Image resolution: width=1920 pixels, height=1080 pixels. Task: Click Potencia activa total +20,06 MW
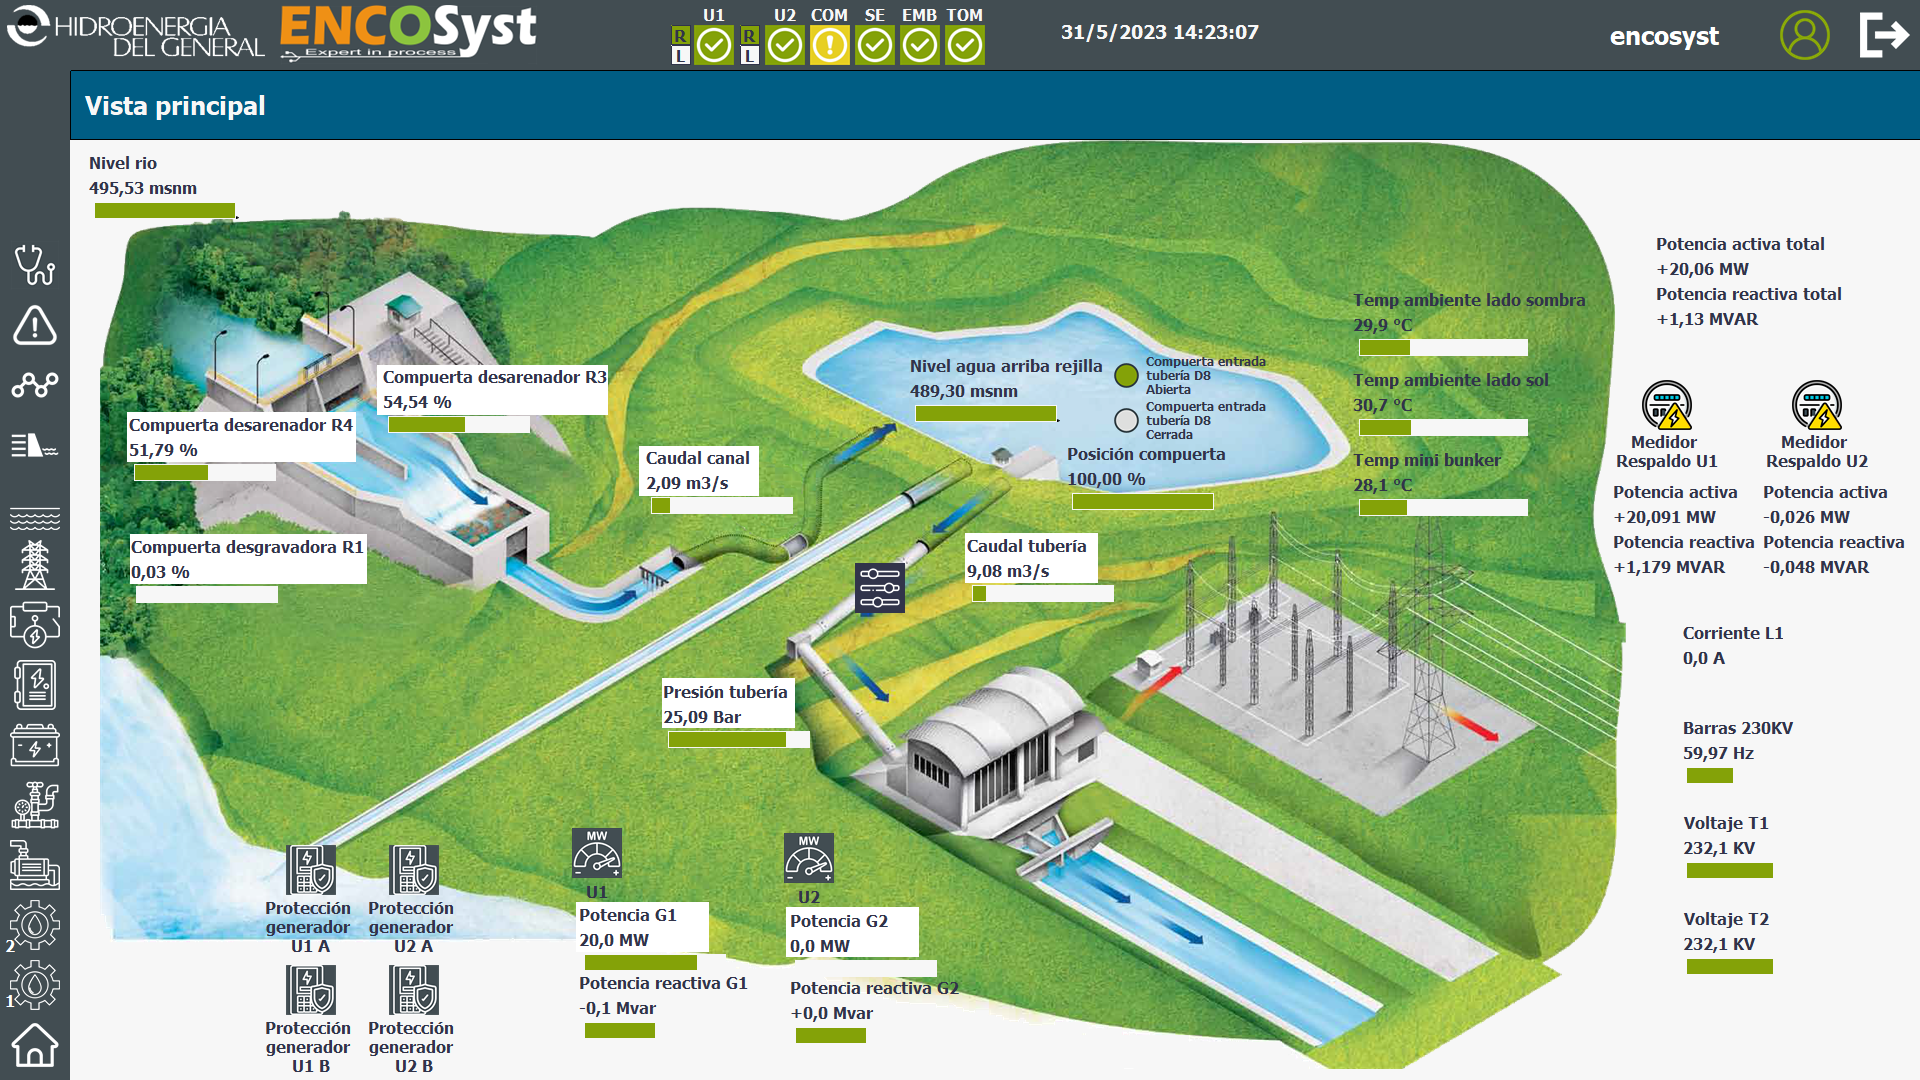pos(1703,269)
